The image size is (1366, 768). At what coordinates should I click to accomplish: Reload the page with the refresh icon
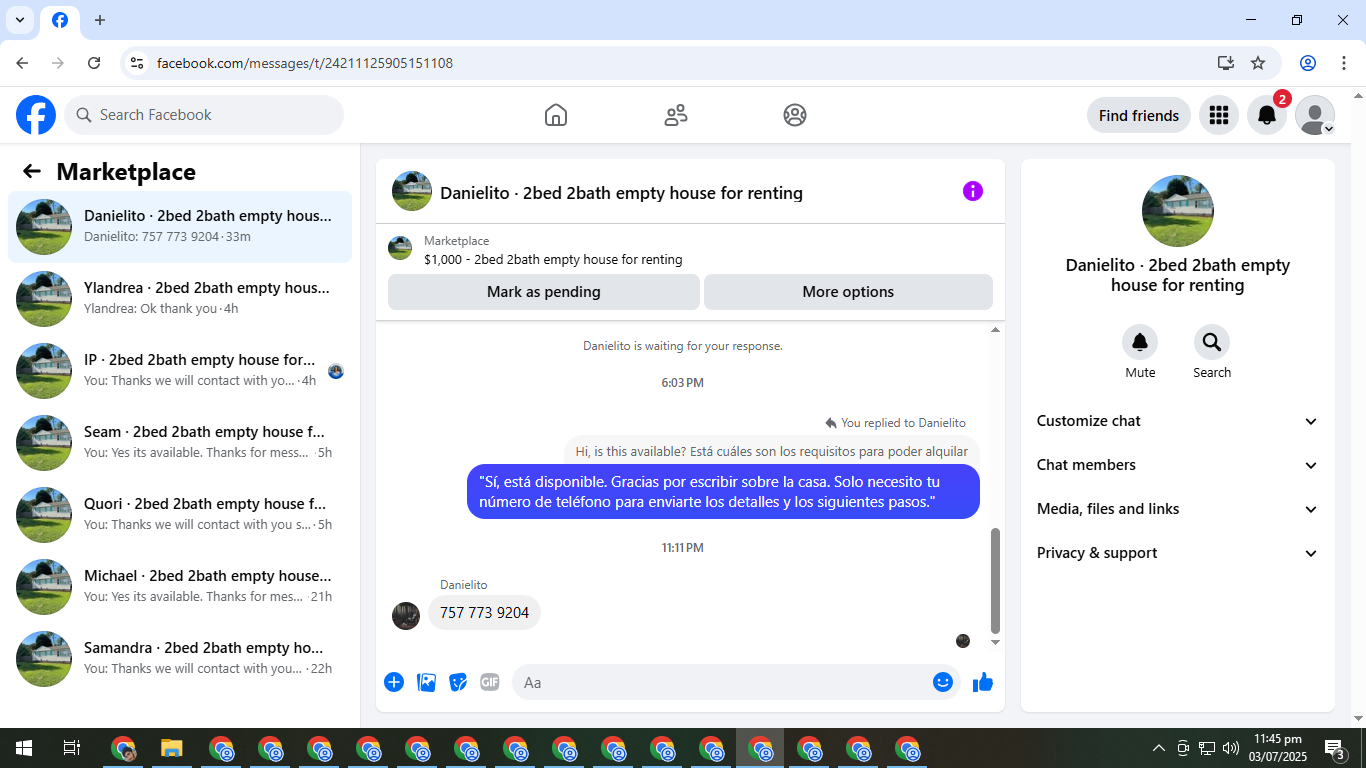tap(94, 63)
